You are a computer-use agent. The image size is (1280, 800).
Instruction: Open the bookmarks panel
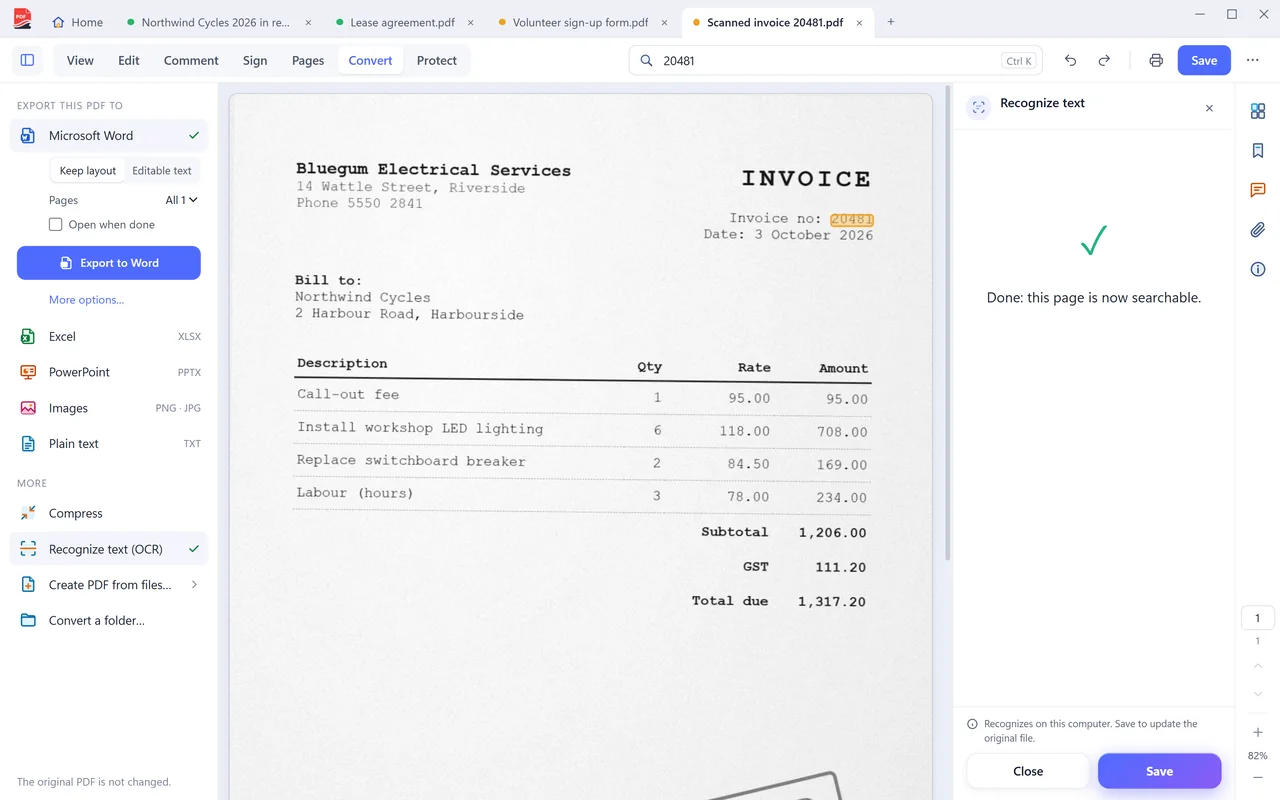pyautogui.click(x=1258, y=151)
